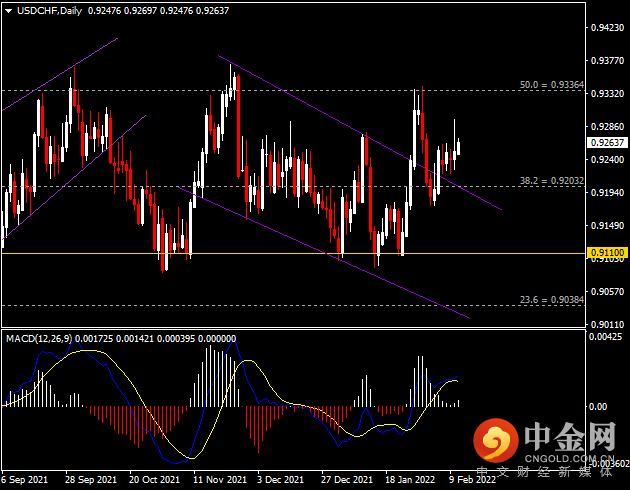
Task: Click the 3 Dec 2021 date label
Action: tap(280, 480)
